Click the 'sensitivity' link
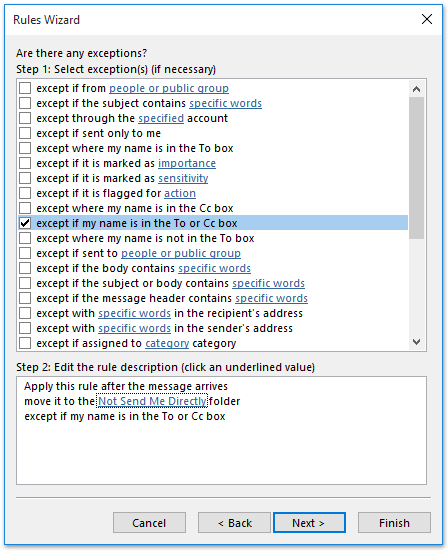This screenshot has width=448, height=551. point(183,178)
